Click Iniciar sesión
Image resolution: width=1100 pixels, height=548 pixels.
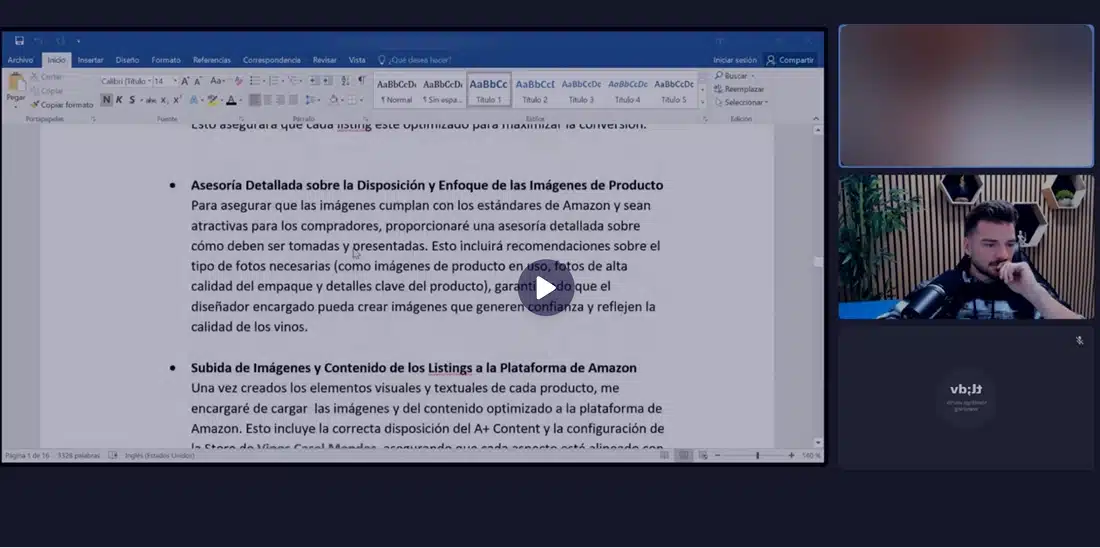735,60
